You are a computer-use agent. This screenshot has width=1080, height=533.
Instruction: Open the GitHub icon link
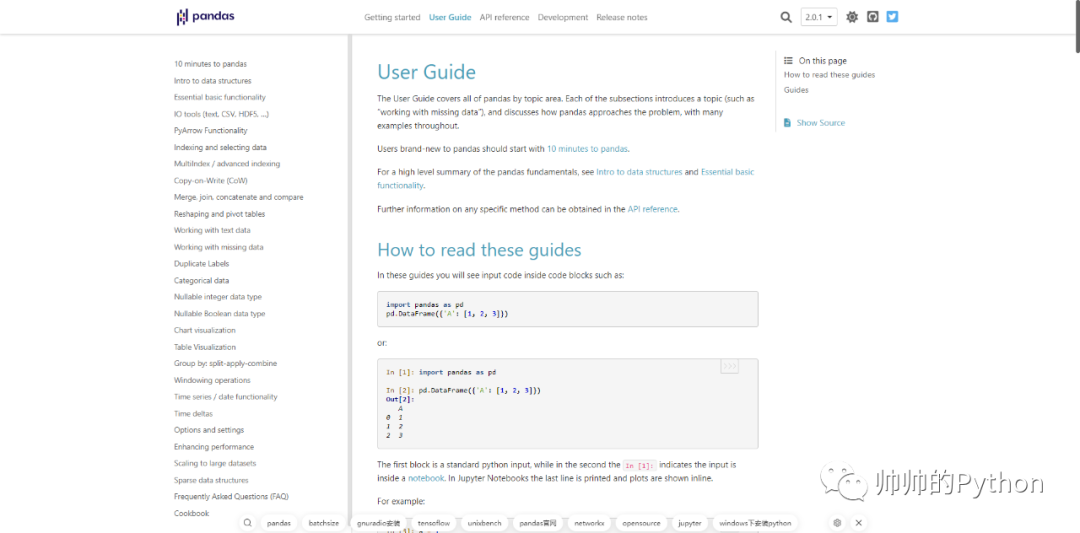(x=873, y=17)
